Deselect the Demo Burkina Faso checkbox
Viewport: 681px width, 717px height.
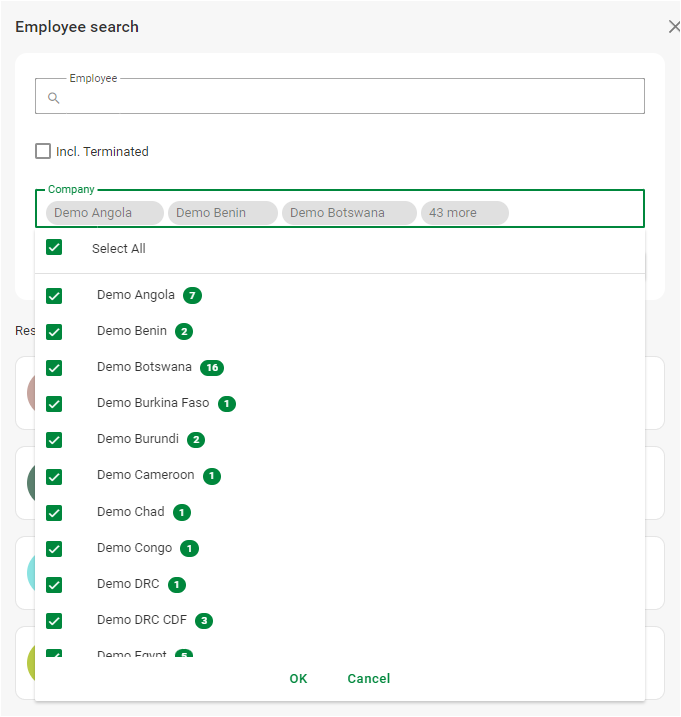(54, 404)
